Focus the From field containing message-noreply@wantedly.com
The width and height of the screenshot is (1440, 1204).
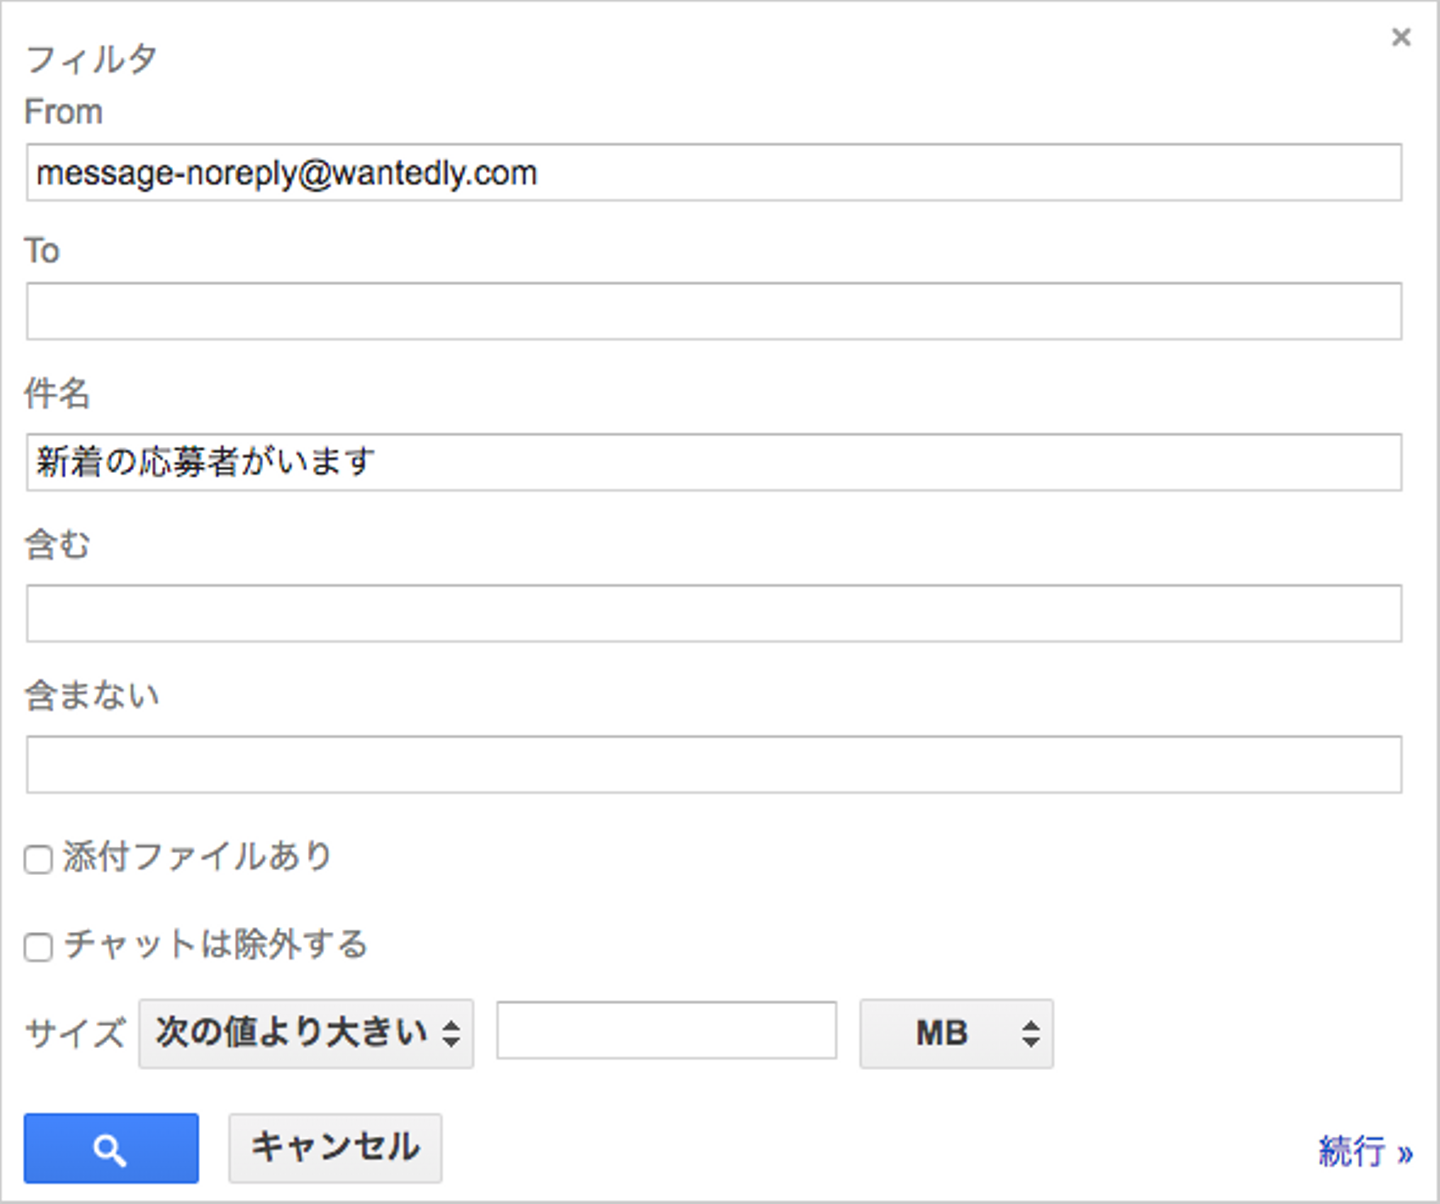(x=714, y=173)
